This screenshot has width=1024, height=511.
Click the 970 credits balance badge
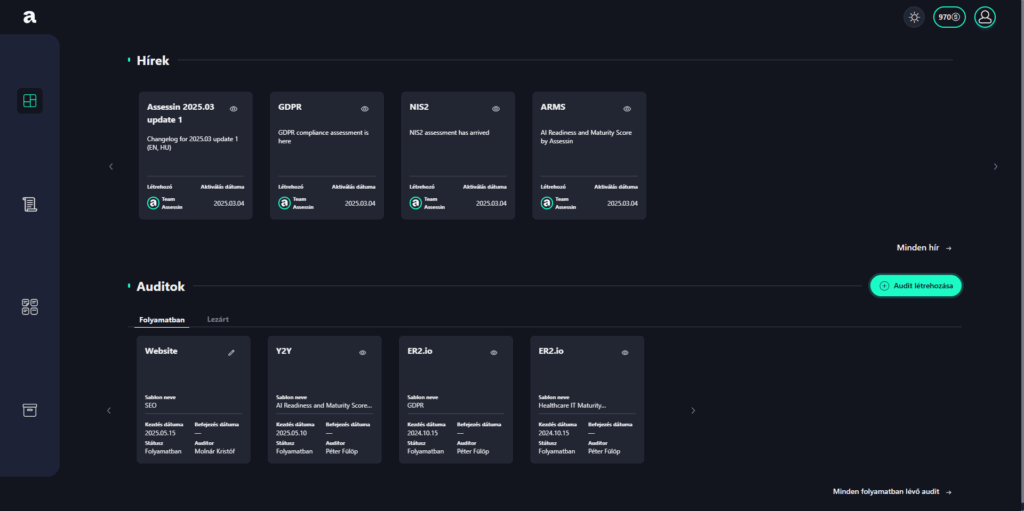point(949,17)
